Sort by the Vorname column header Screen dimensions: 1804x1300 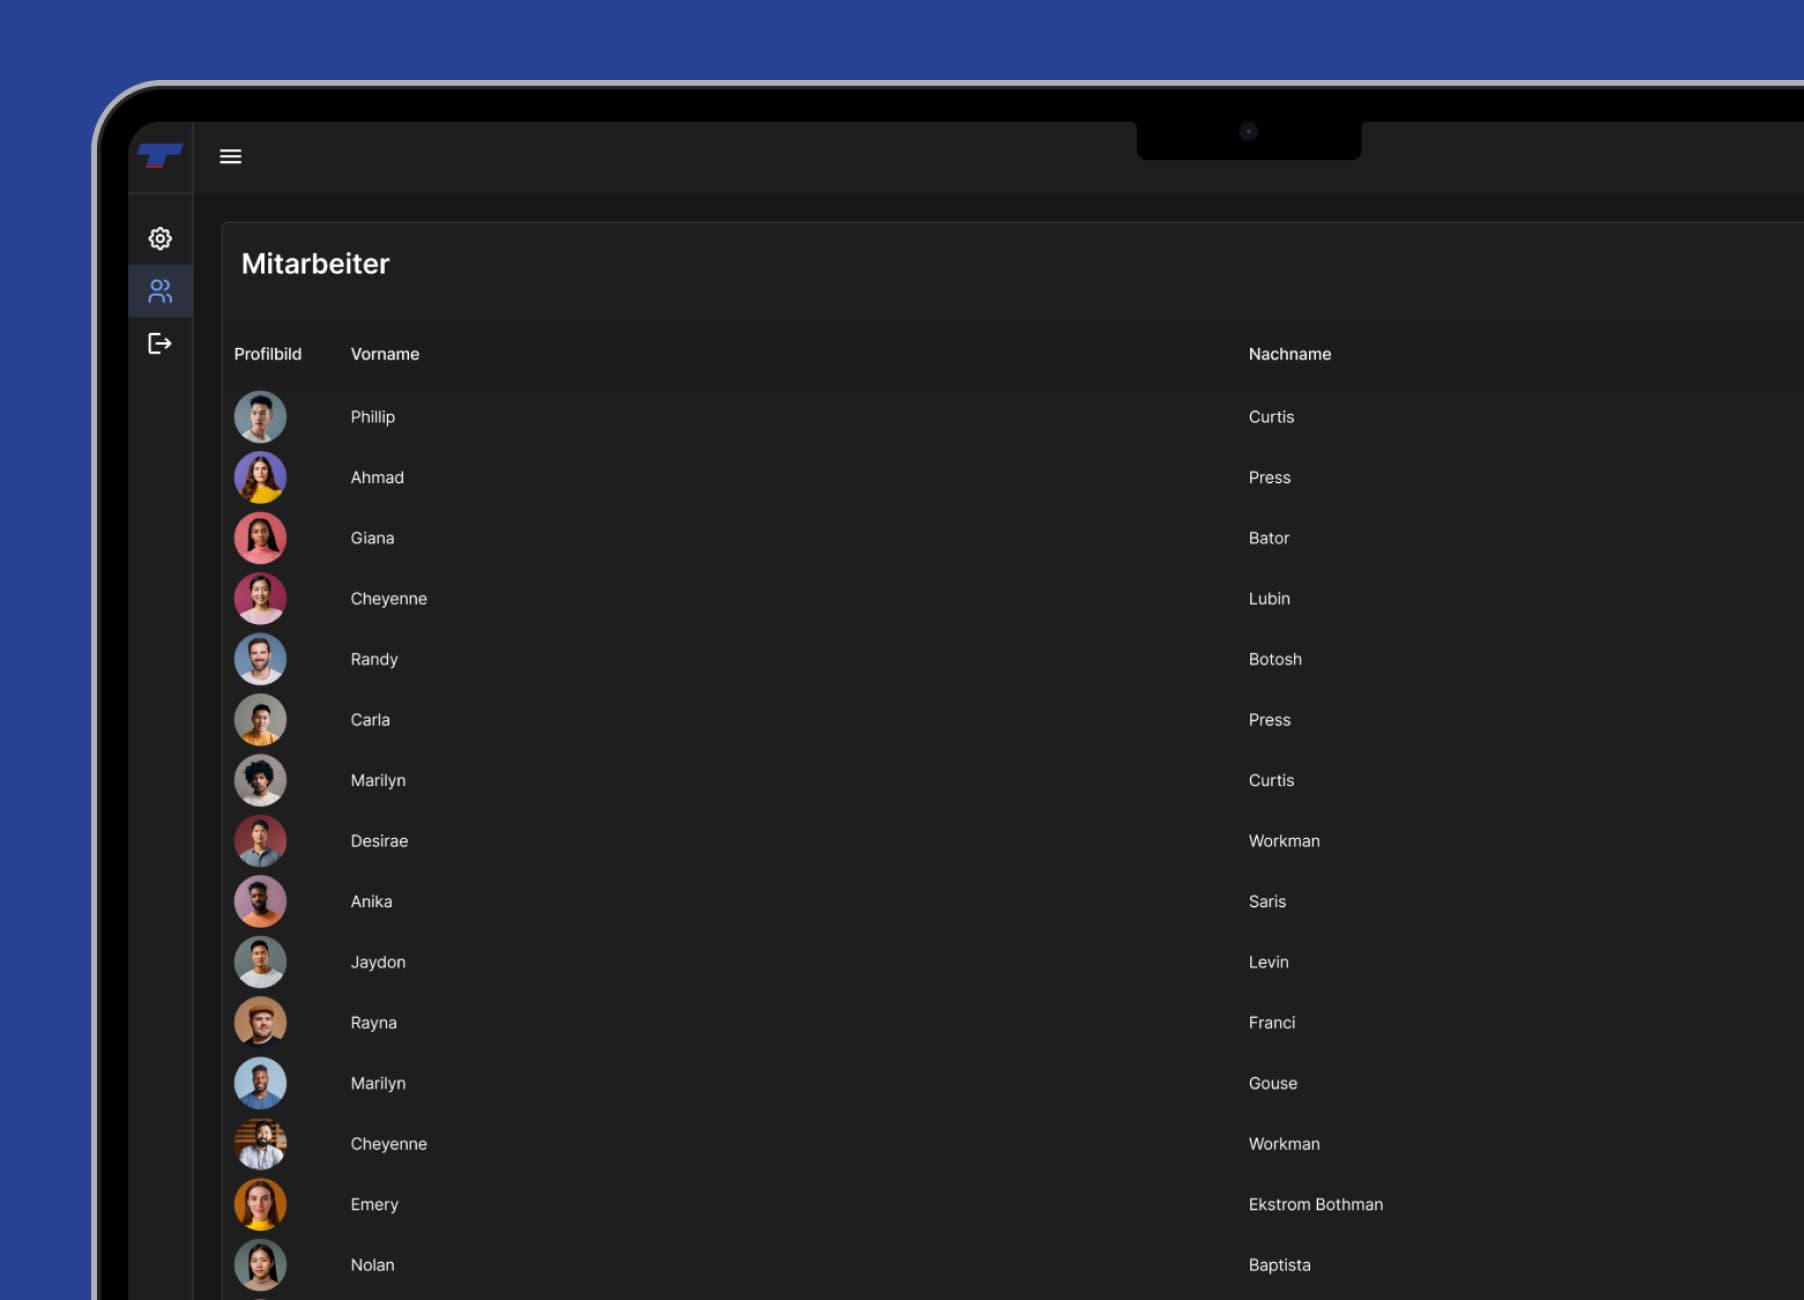click(x=385, y=354)
